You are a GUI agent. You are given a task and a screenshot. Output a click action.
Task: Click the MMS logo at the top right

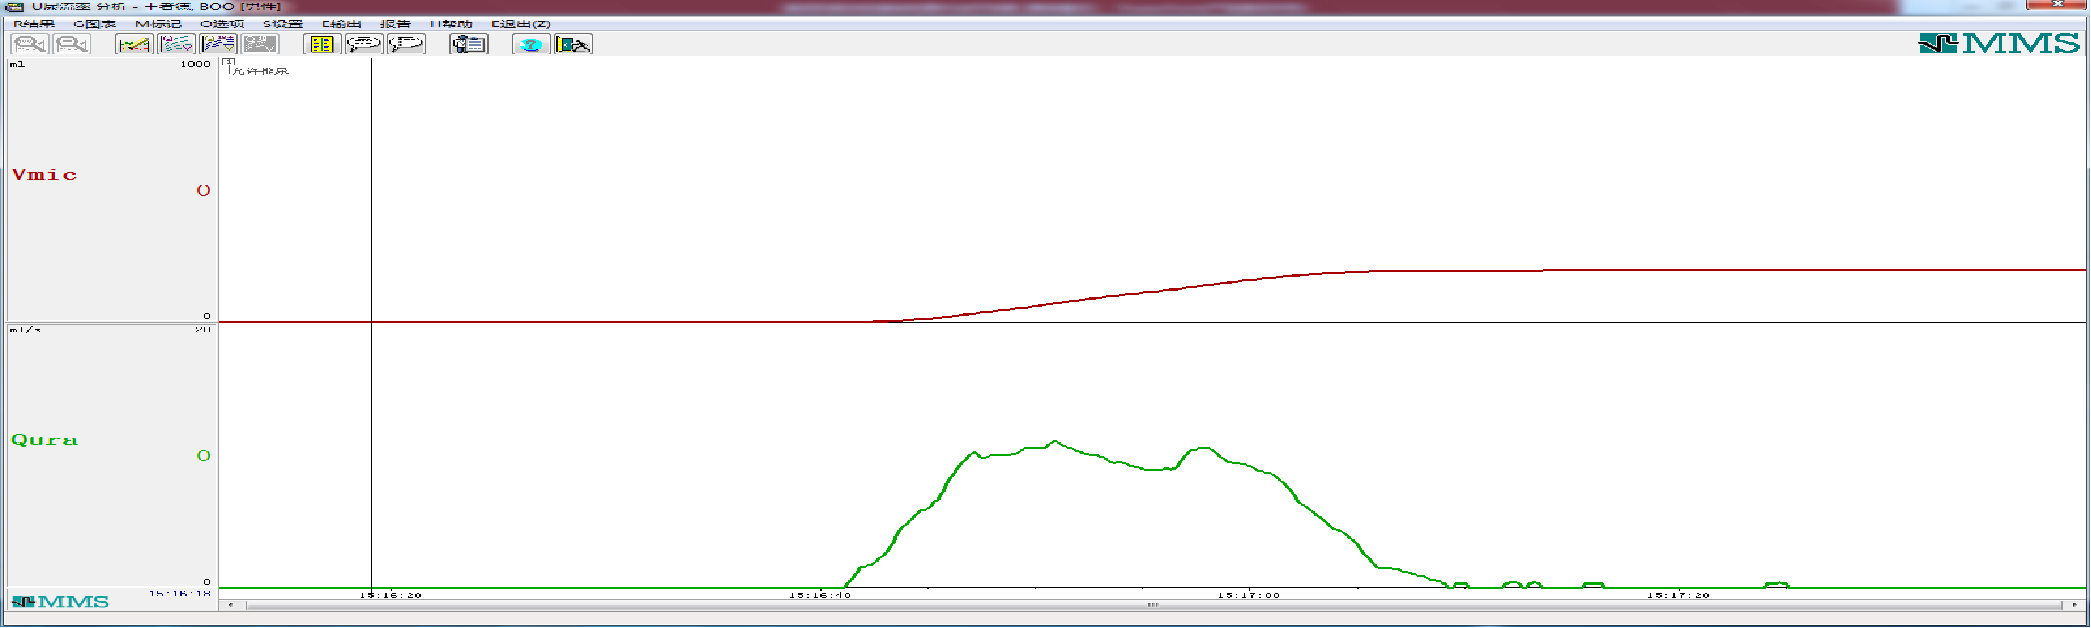click(x=2000, y=43)
